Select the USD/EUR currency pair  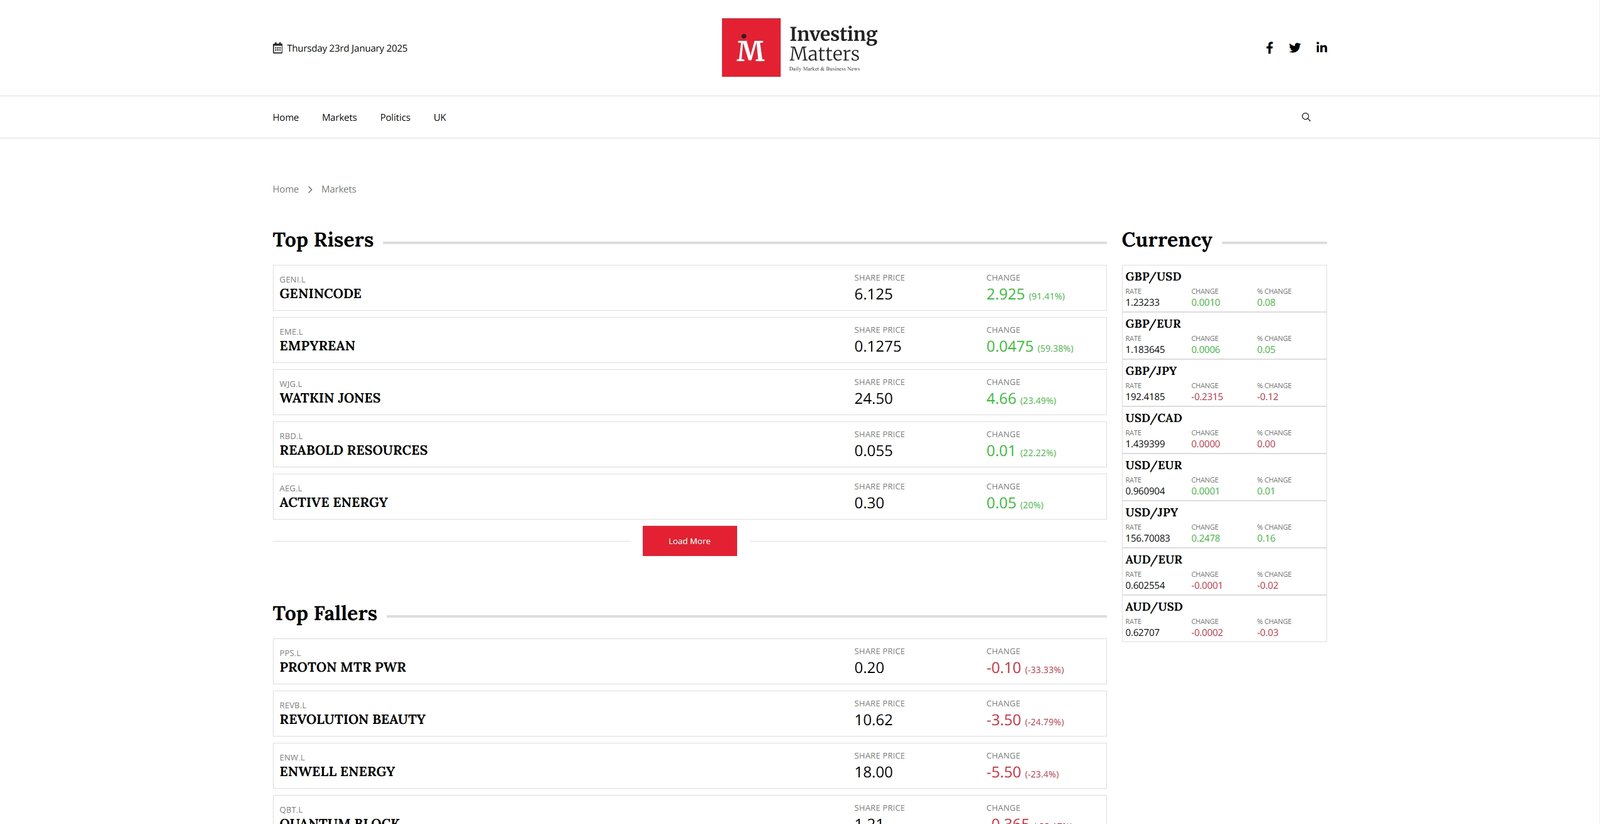click(1224, 477)
